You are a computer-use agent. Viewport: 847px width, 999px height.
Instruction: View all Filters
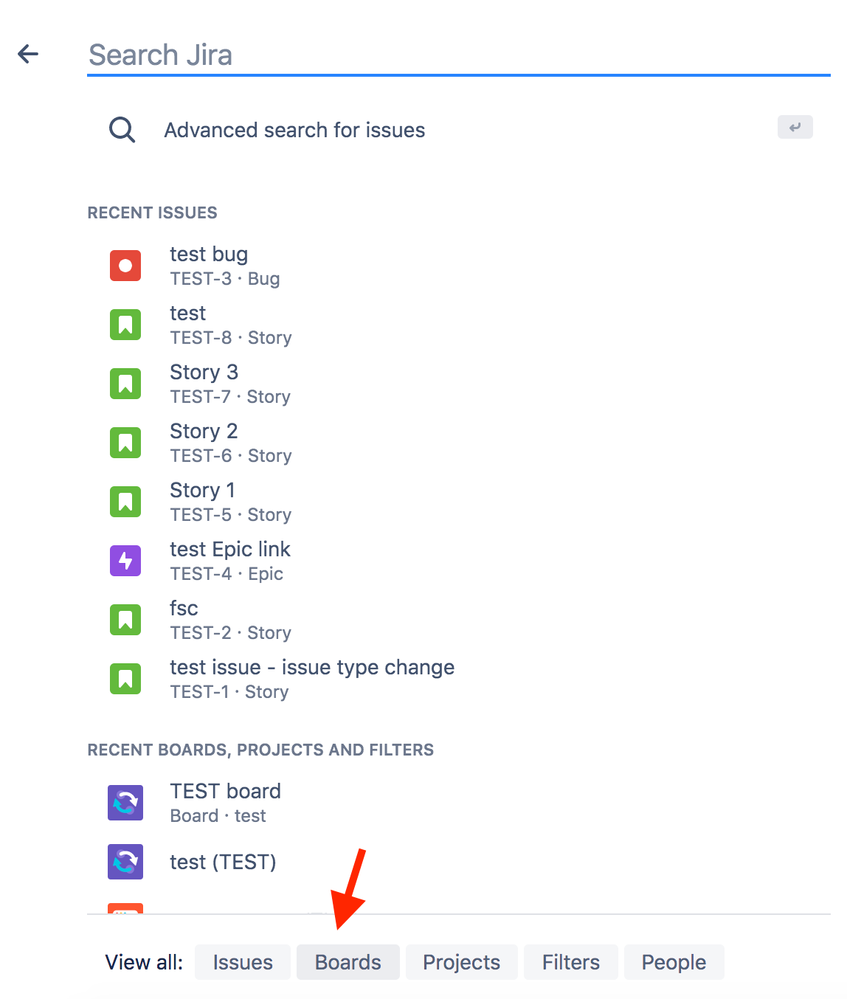point(570,961)
